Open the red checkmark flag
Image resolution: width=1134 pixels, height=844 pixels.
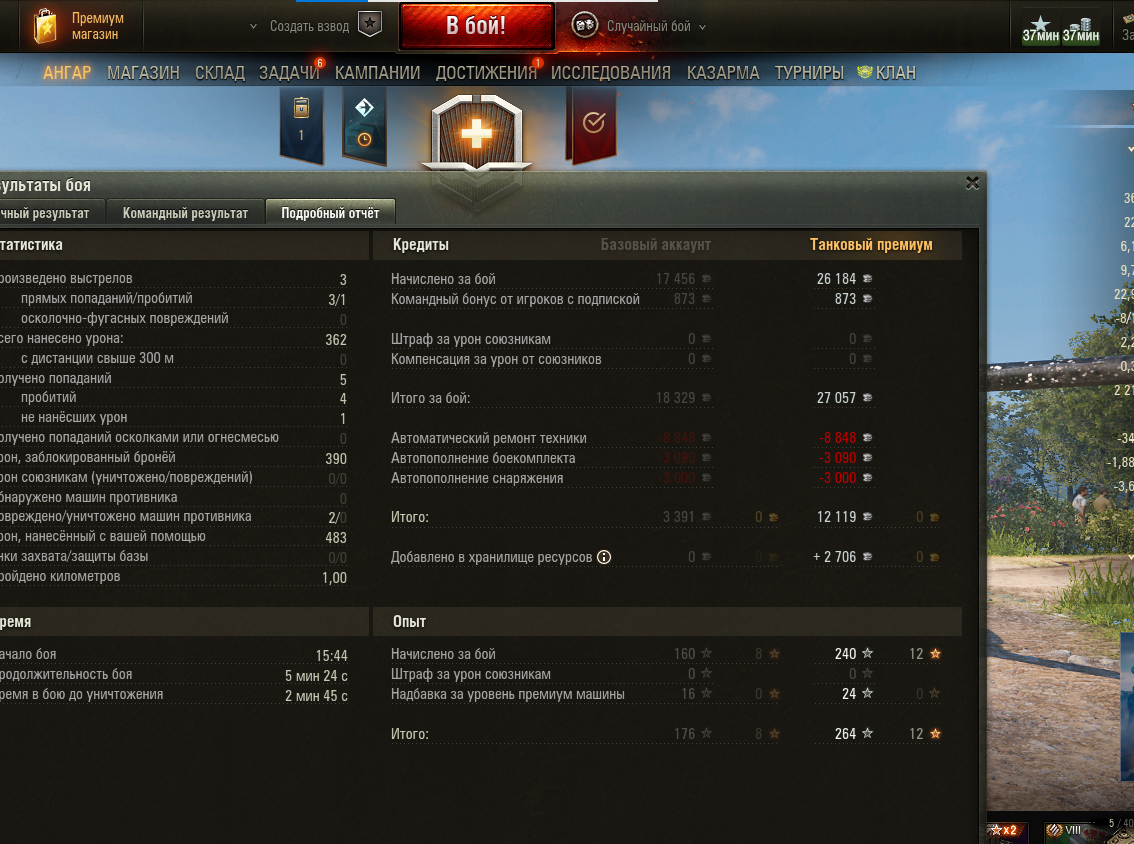(x=593, y=124)
